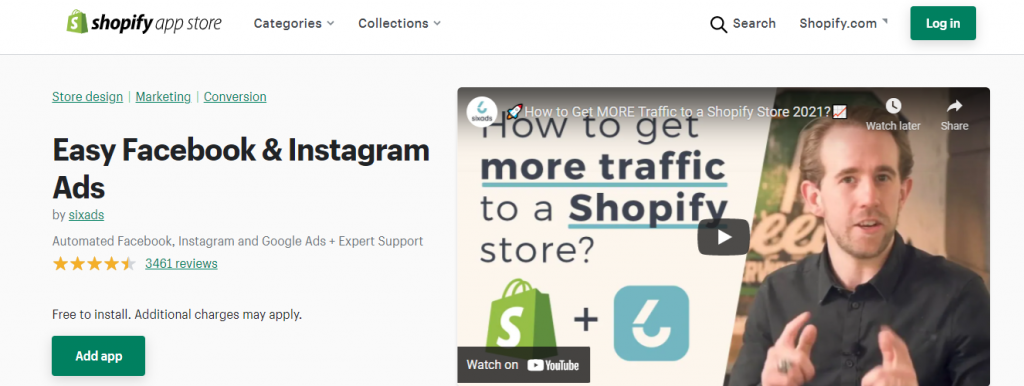
Task: Play the YouTube video
Action: (723, 237)
